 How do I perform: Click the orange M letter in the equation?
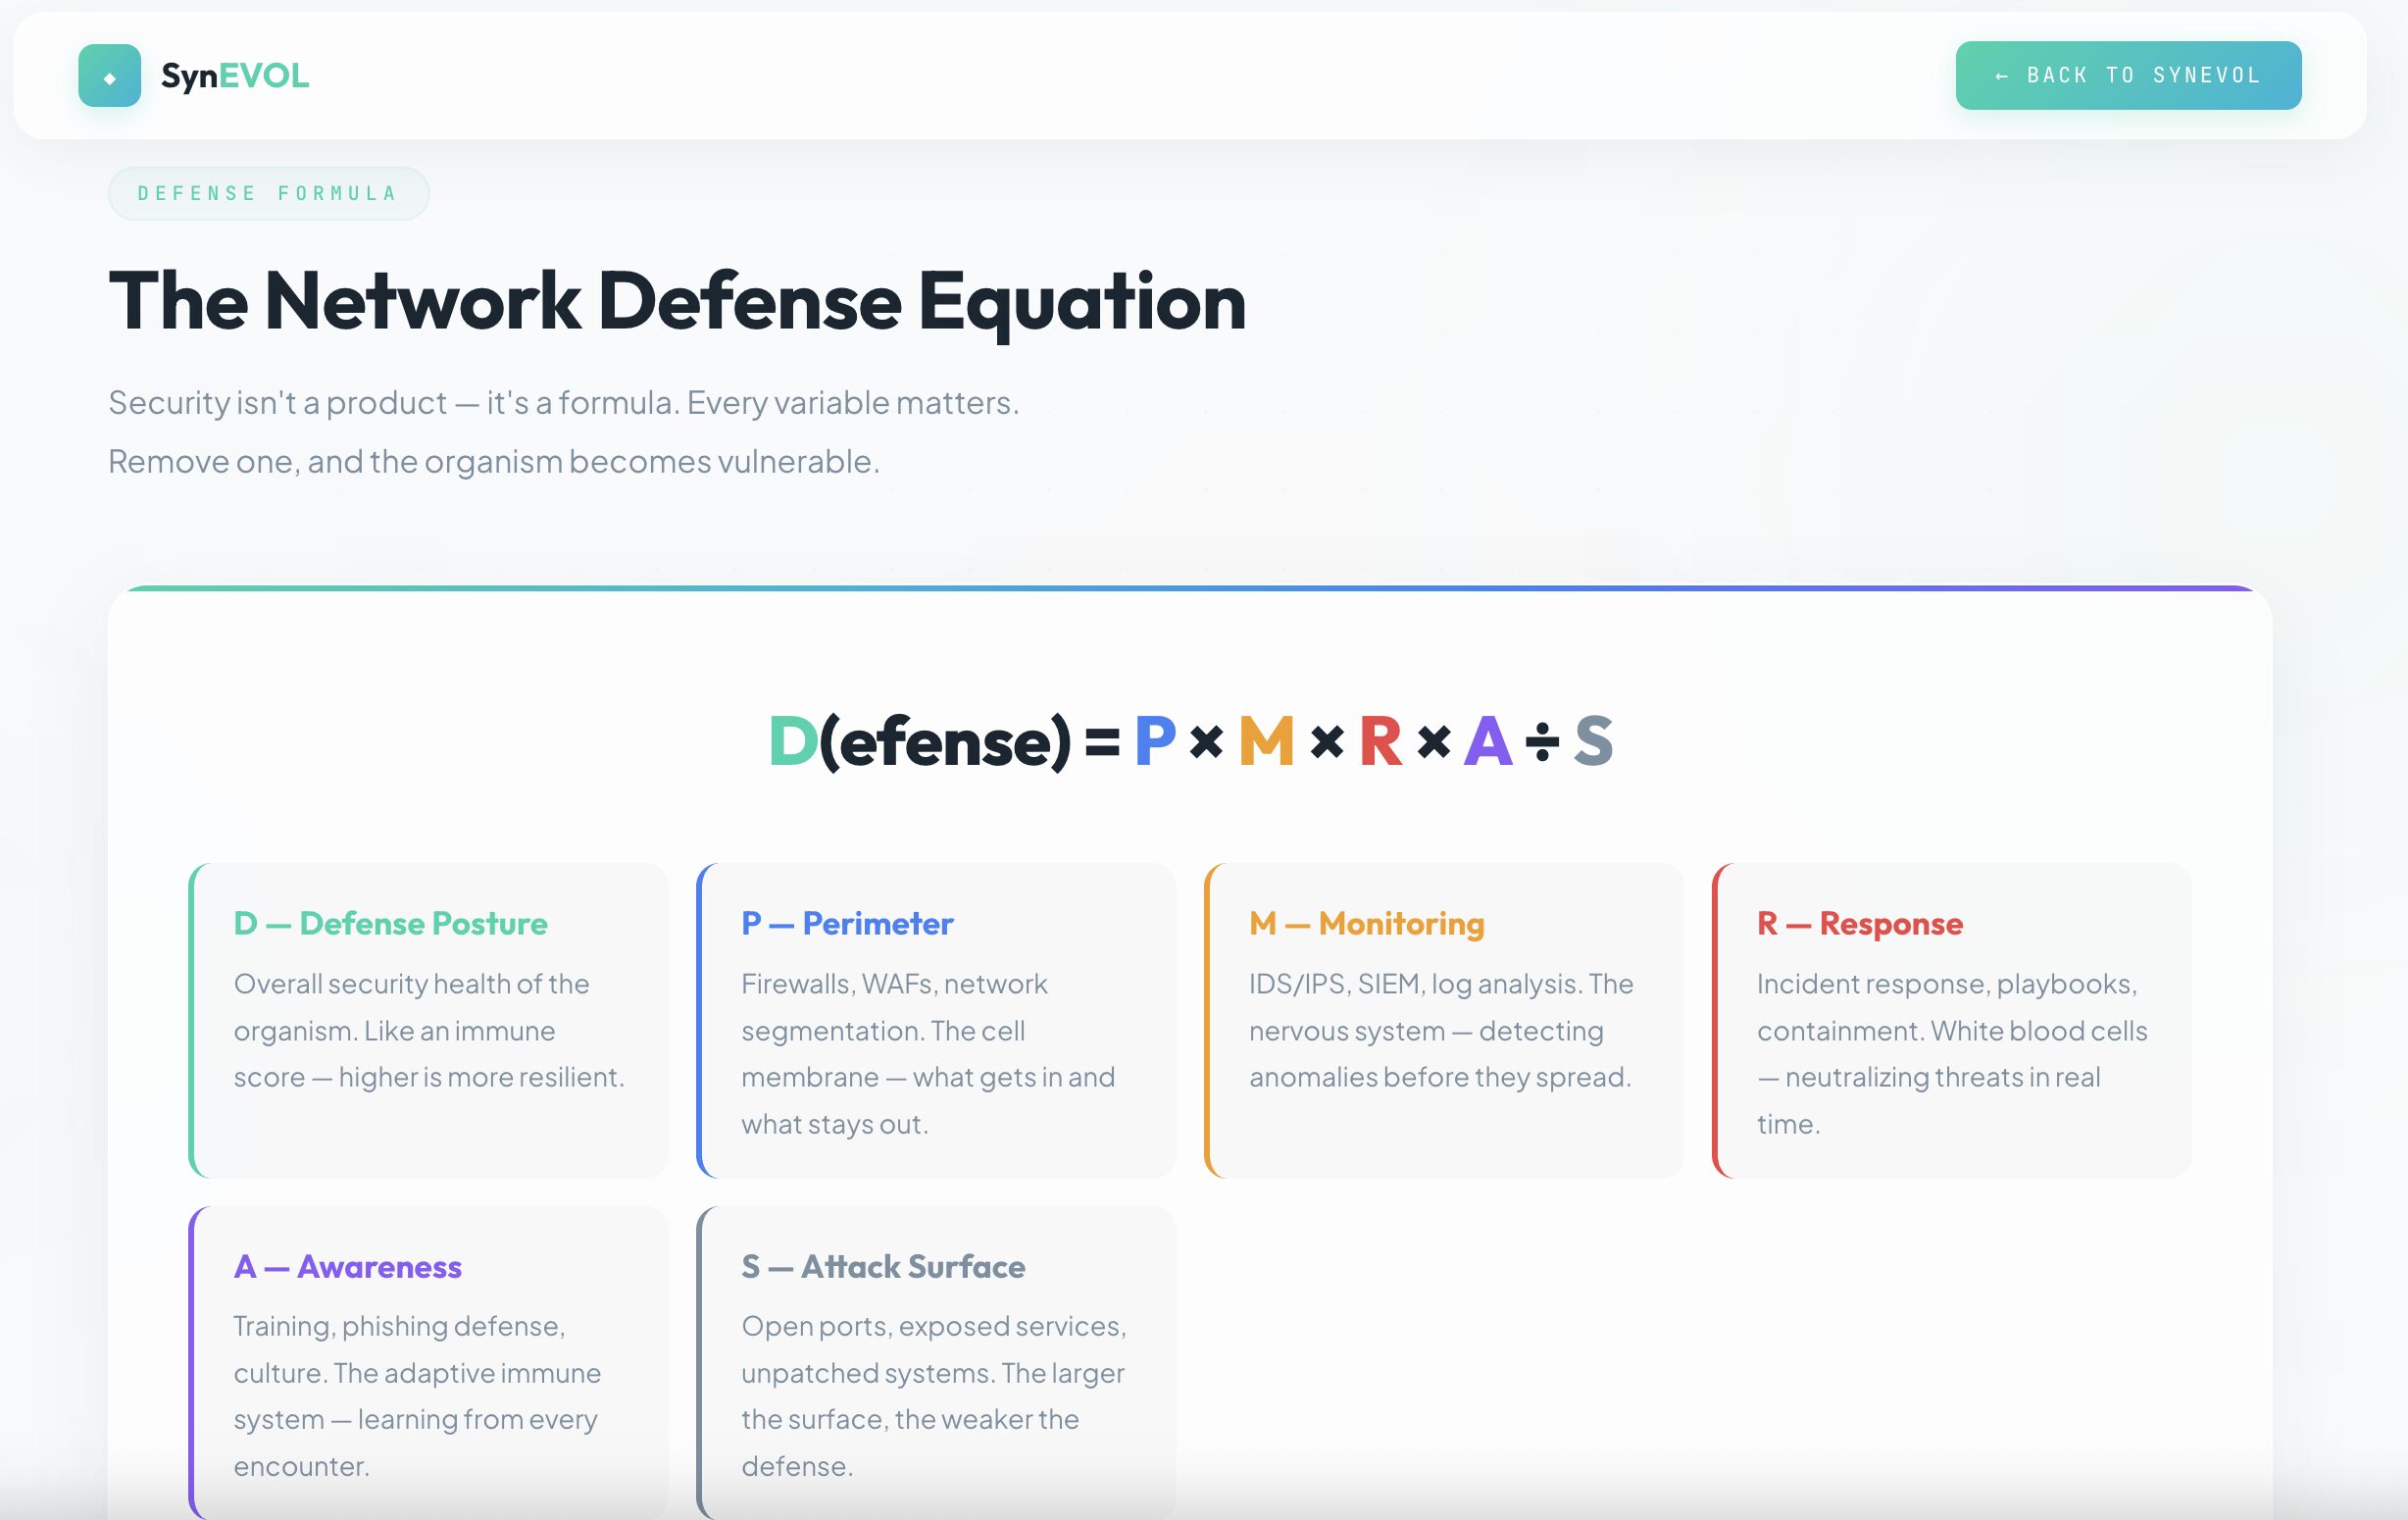tap(1265, 742)
